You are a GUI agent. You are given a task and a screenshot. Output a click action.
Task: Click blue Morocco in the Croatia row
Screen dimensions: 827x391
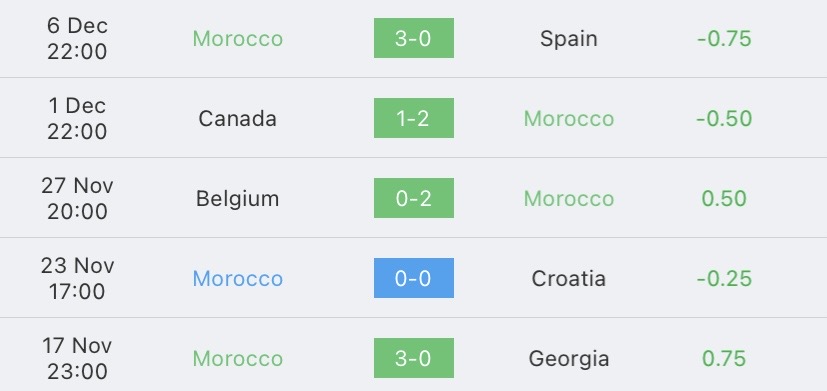237,279
